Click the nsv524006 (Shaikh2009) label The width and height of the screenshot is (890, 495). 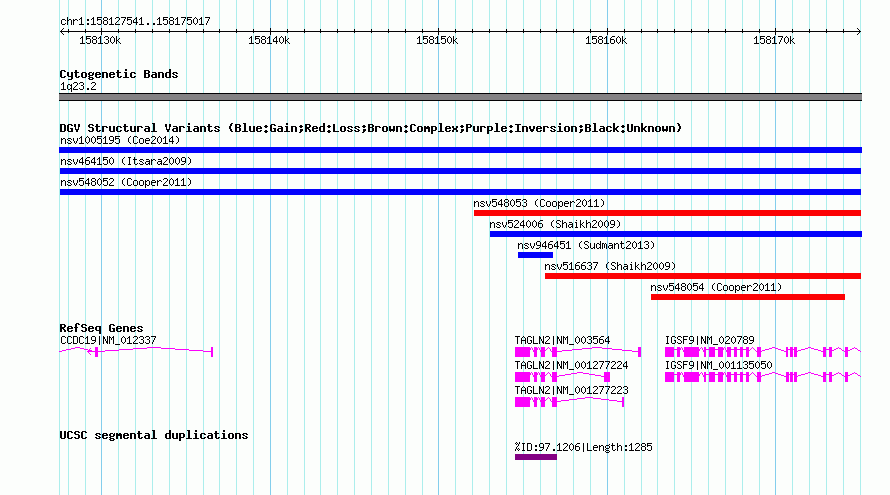point(555,224)
